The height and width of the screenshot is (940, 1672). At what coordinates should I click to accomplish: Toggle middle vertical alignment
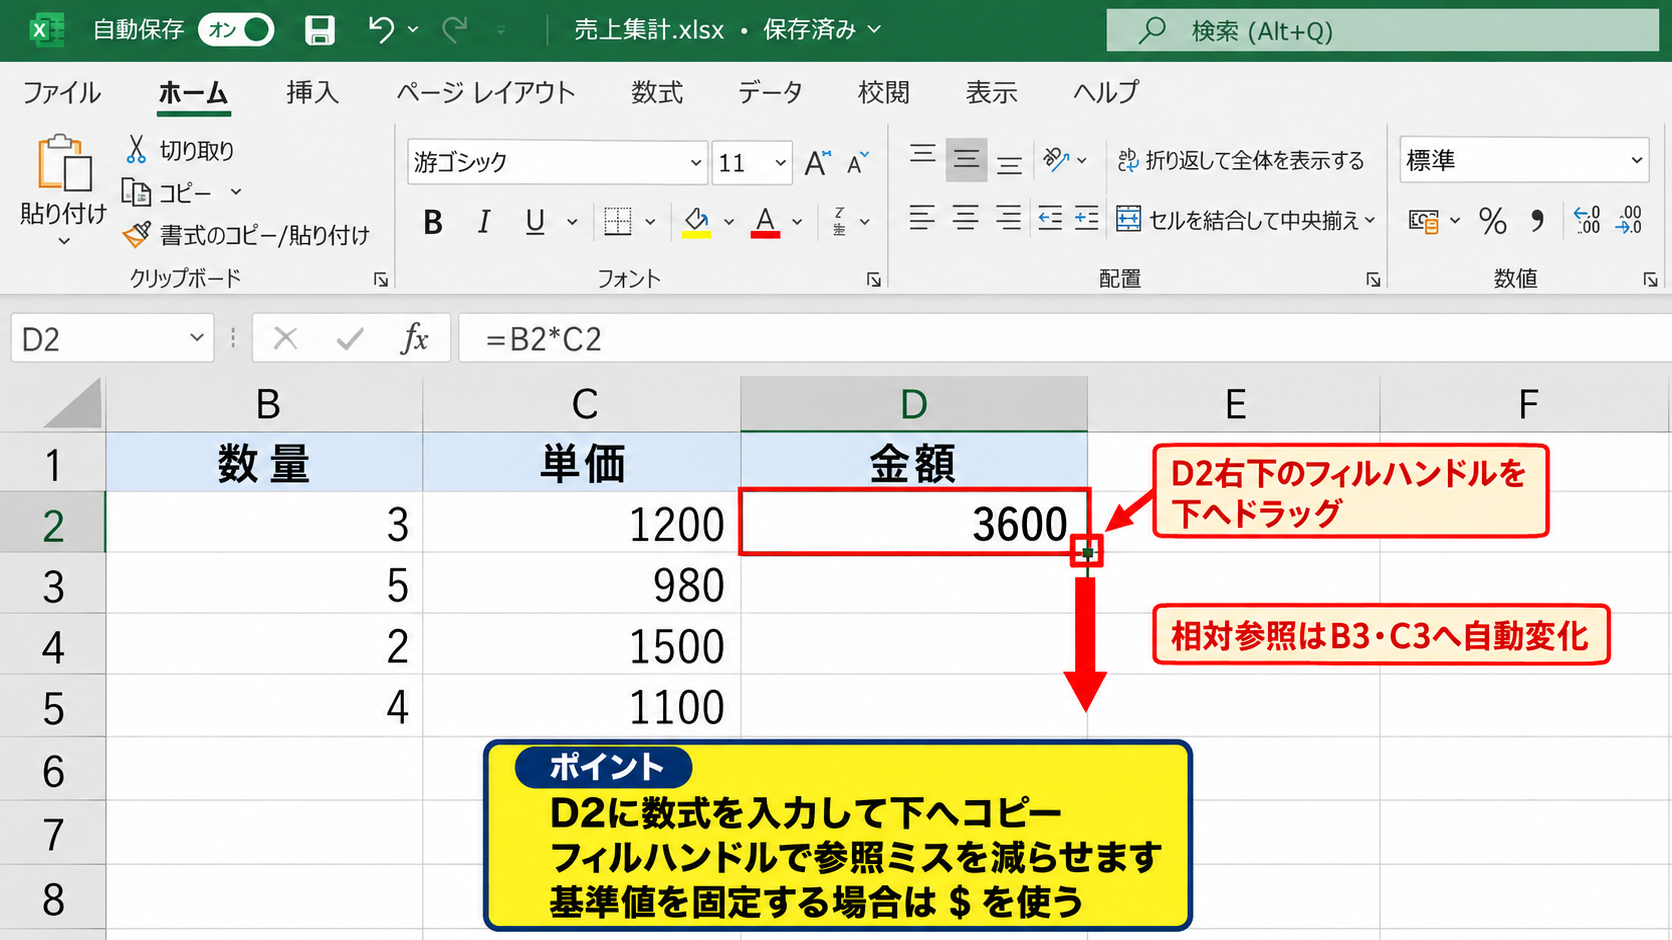966,160
